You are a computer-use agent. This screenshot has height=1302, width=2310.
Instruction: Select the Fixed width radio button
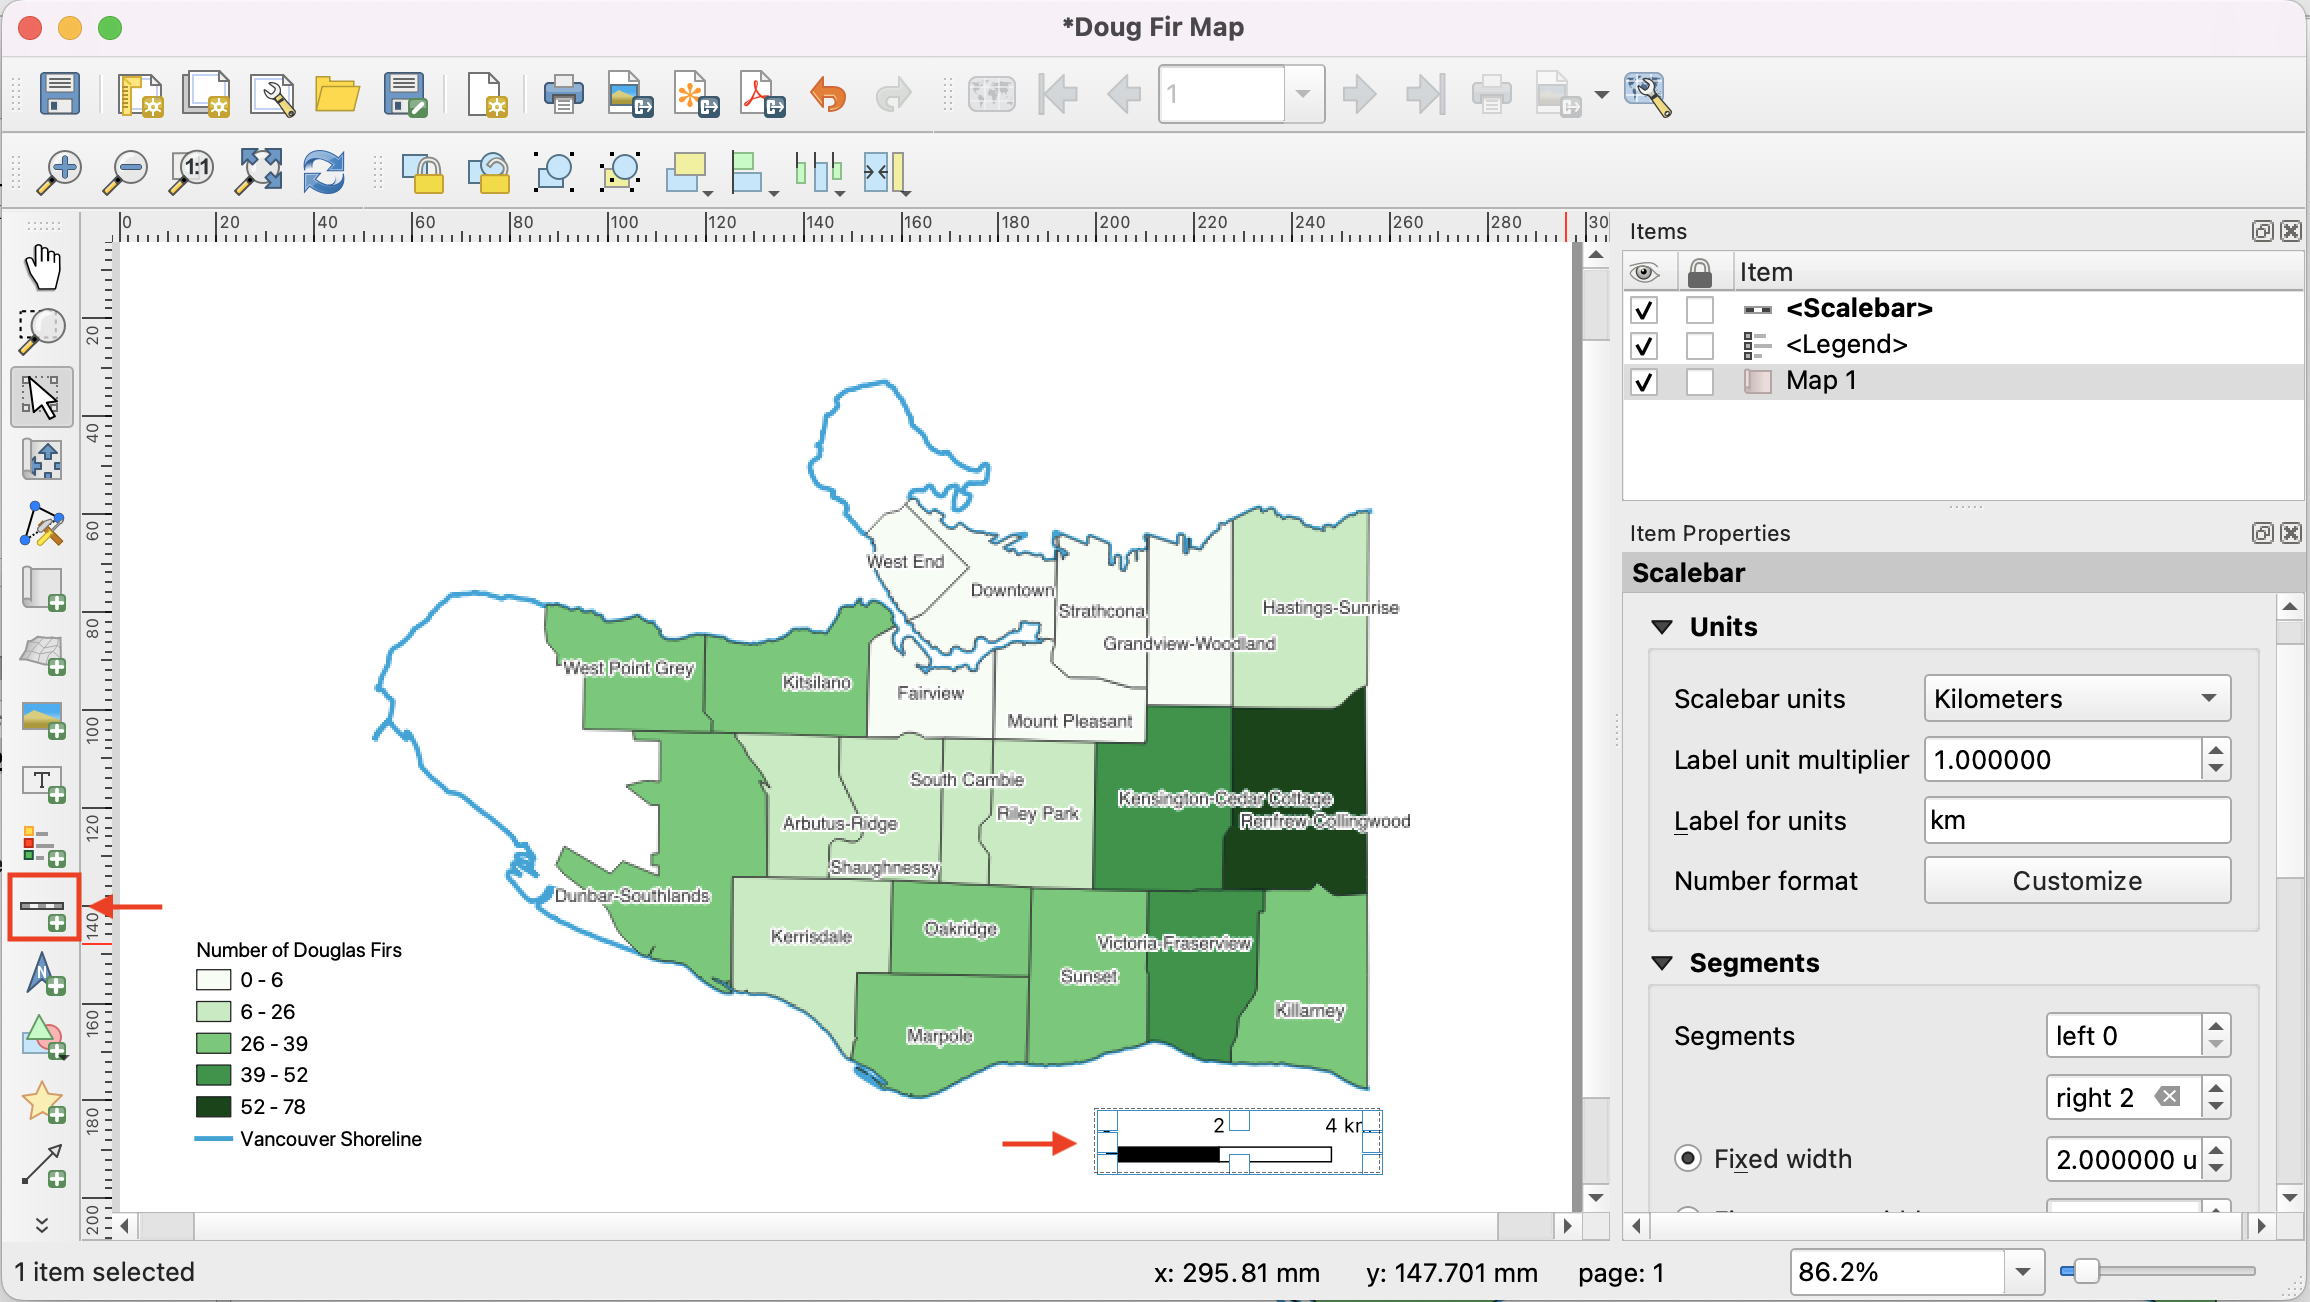[x=1688, y=1158]
